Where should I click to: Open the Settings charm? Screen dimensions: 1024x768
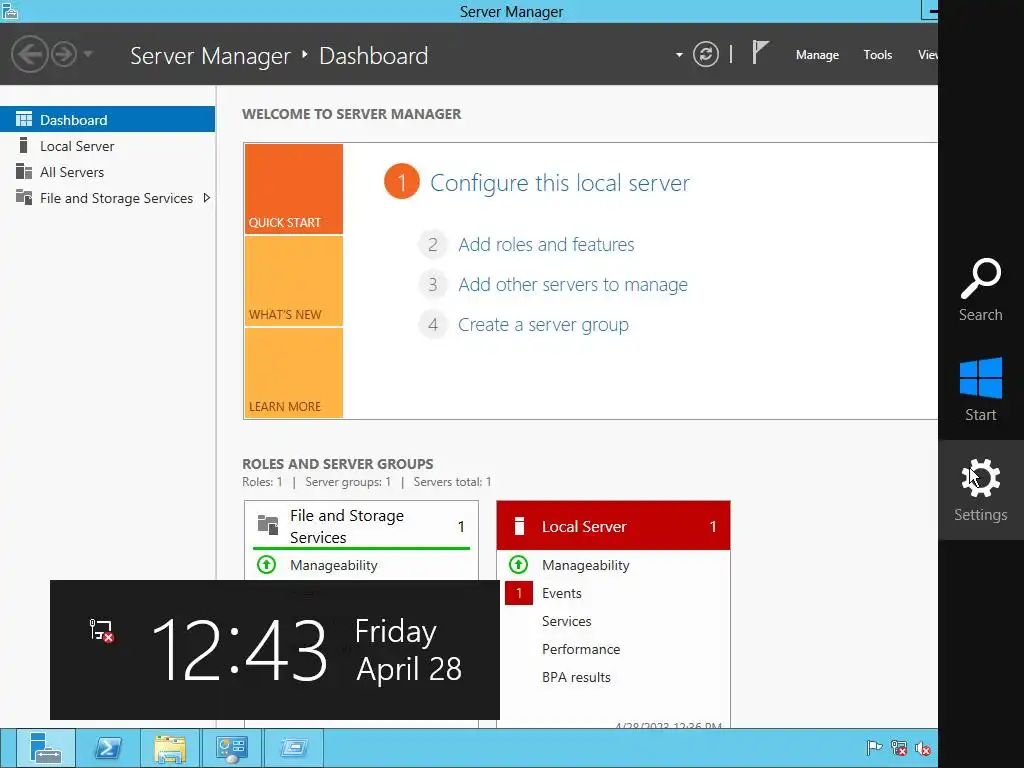(980, 490)
